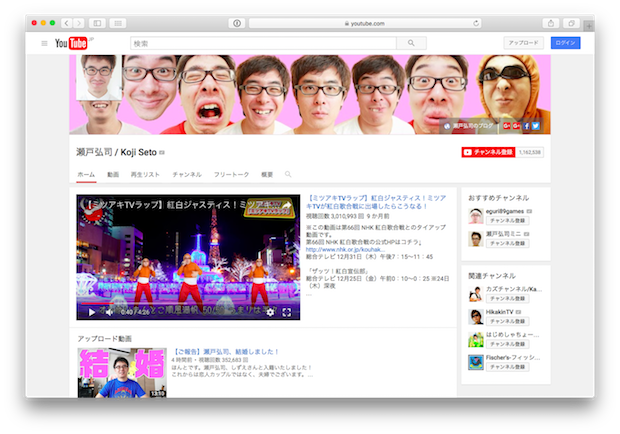Switch to the 動画 tab
This screenshot has width=620, height=434.
[113, 175]
